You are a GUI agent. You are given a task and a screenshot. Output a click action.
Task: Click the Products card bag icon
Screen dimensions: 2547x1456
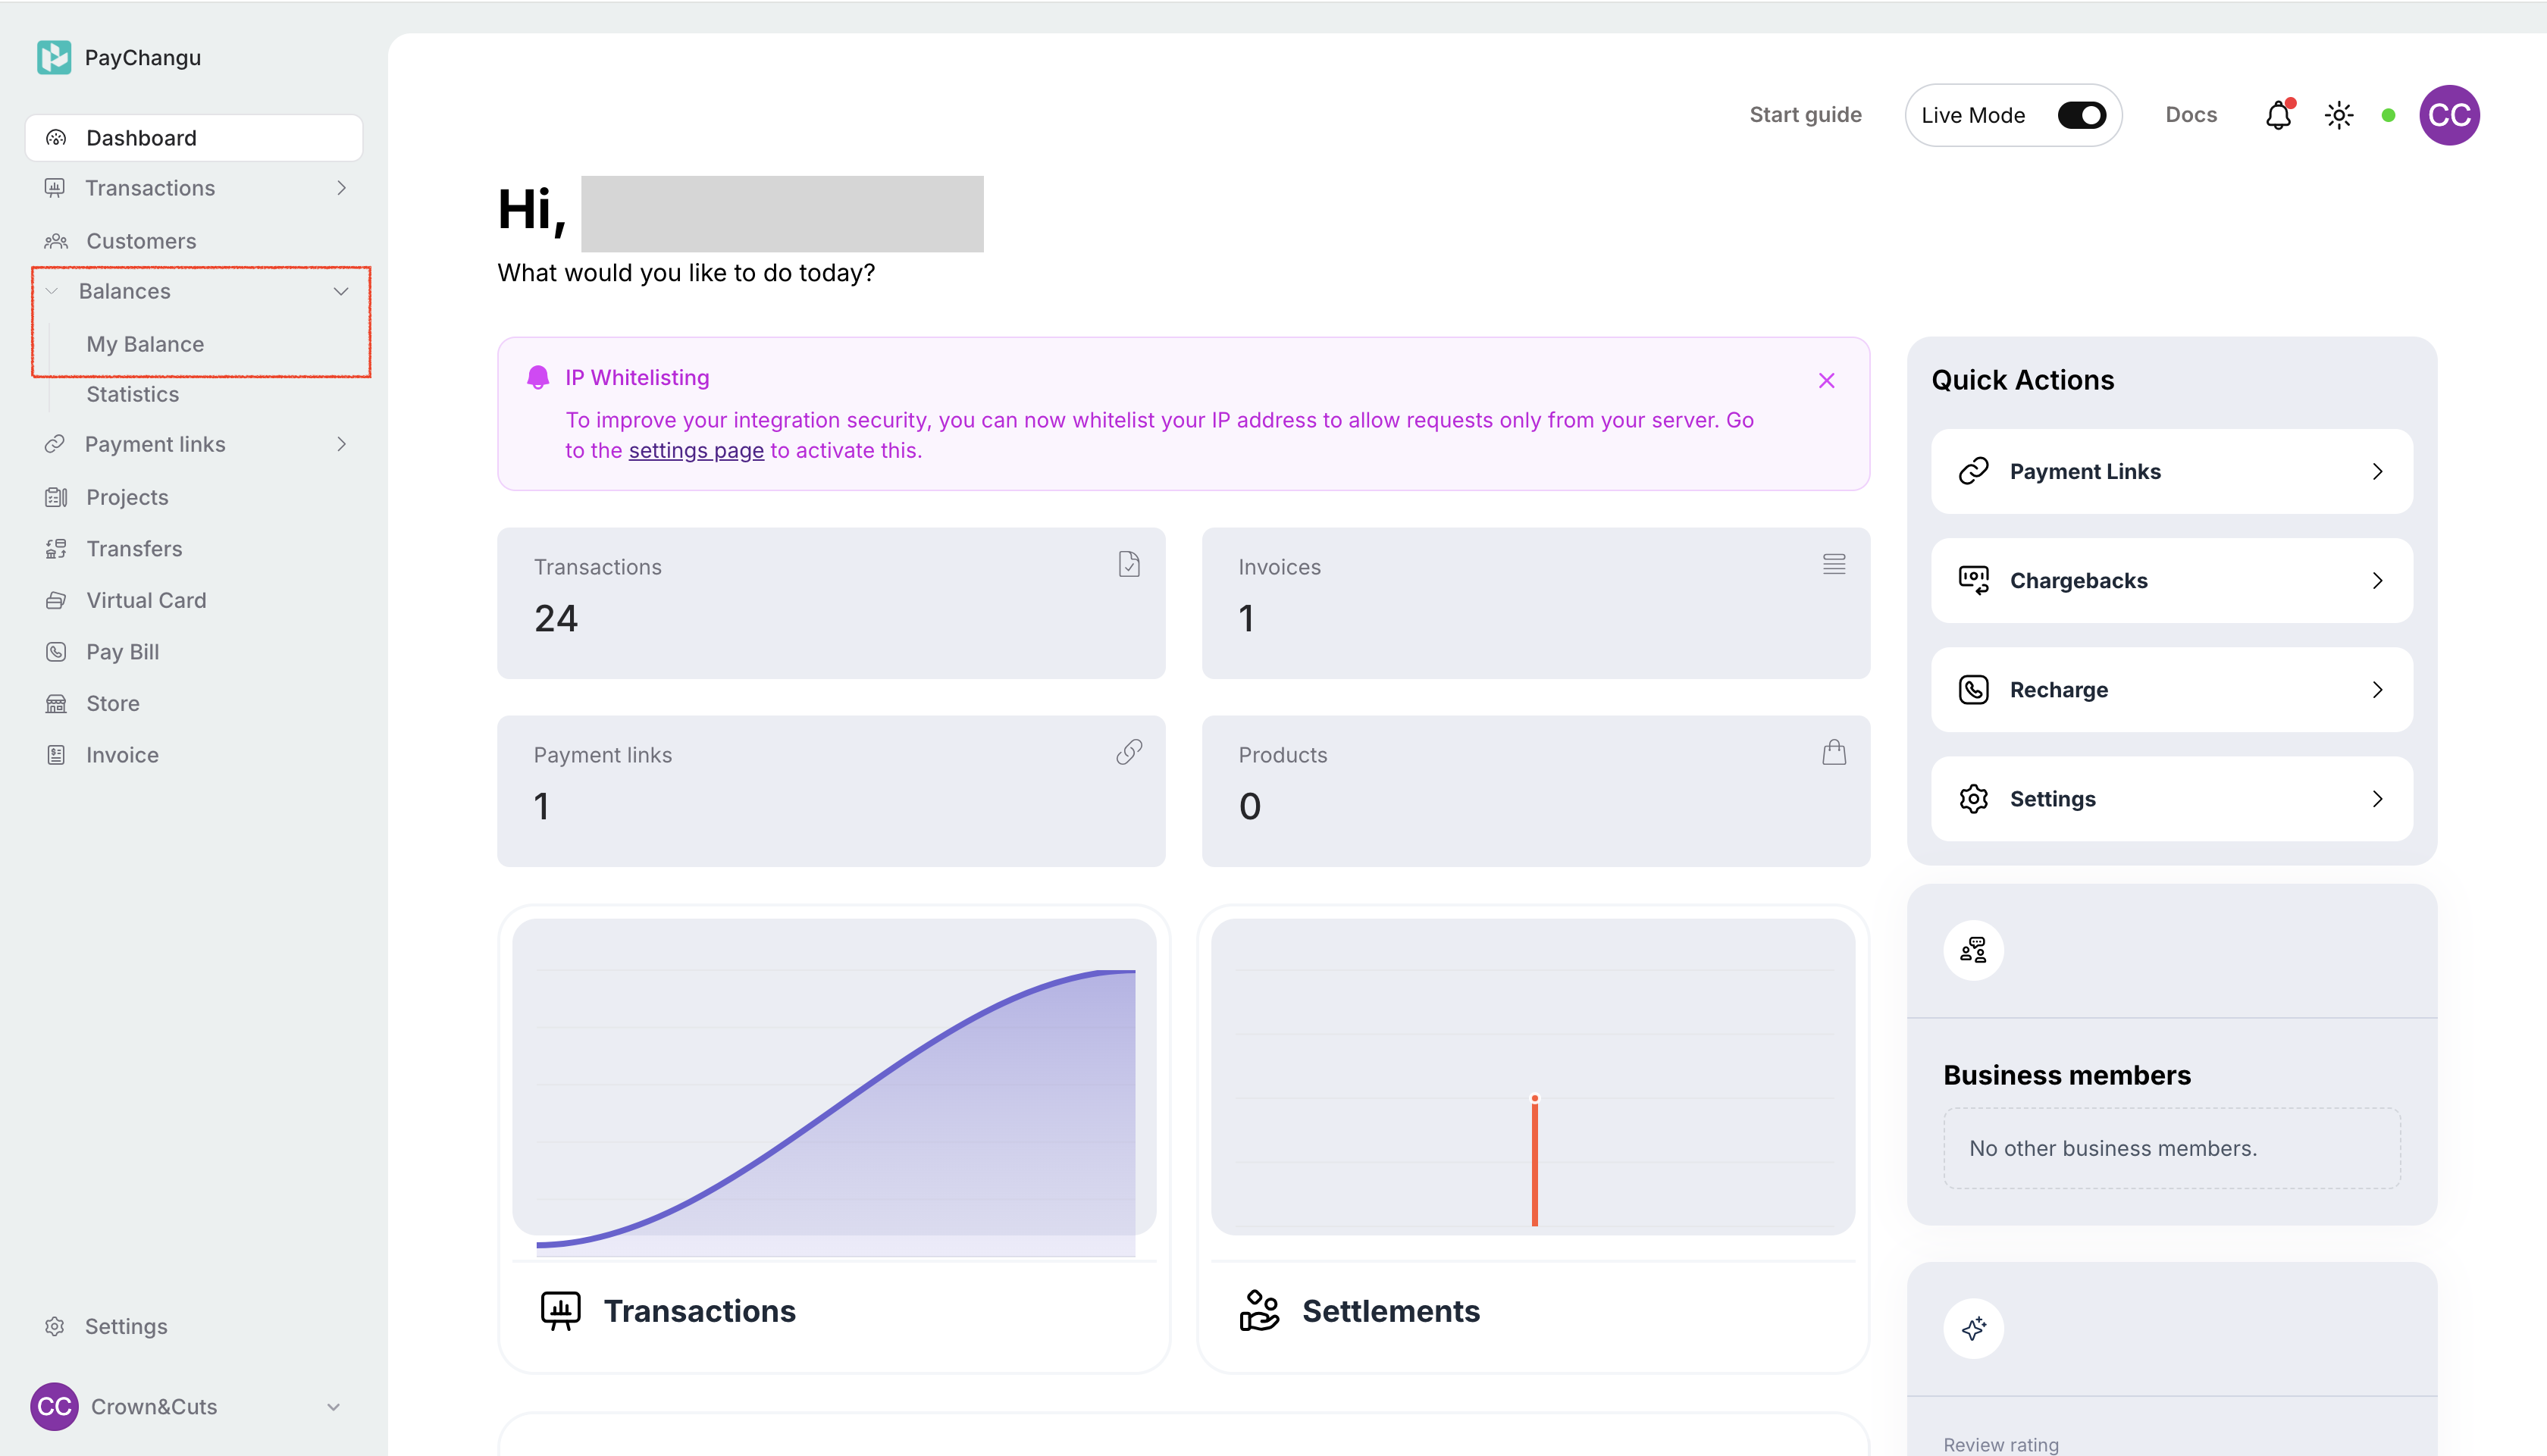[x=1833, y=752]
